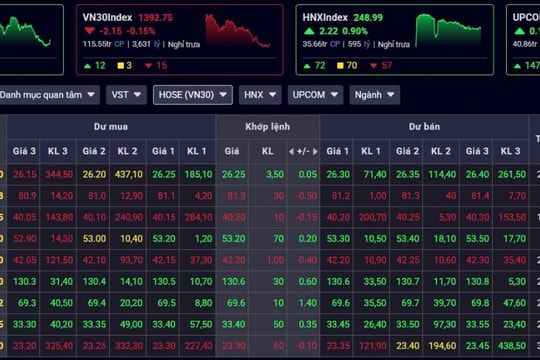Expand the Ngành dropdown
The image size is (540, 360).
click(375, 95)
